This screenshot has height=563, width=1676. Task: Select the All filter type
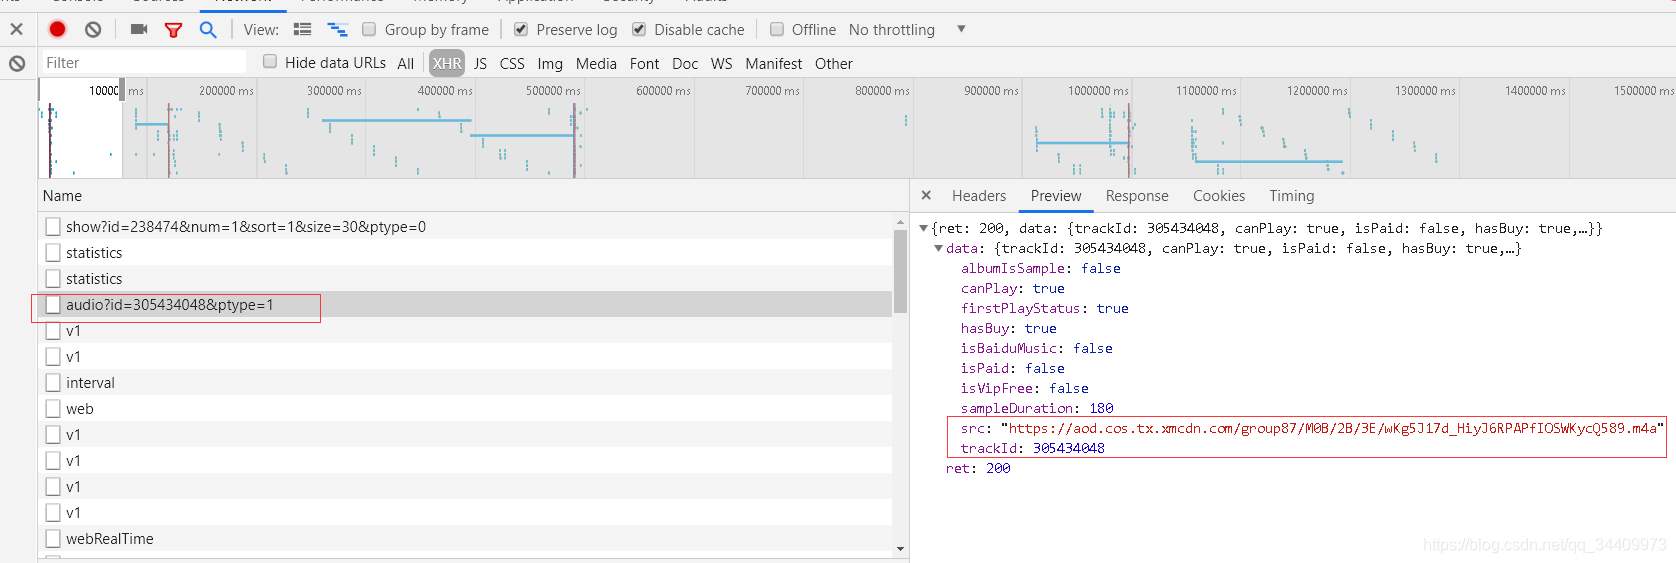point(405,63)
